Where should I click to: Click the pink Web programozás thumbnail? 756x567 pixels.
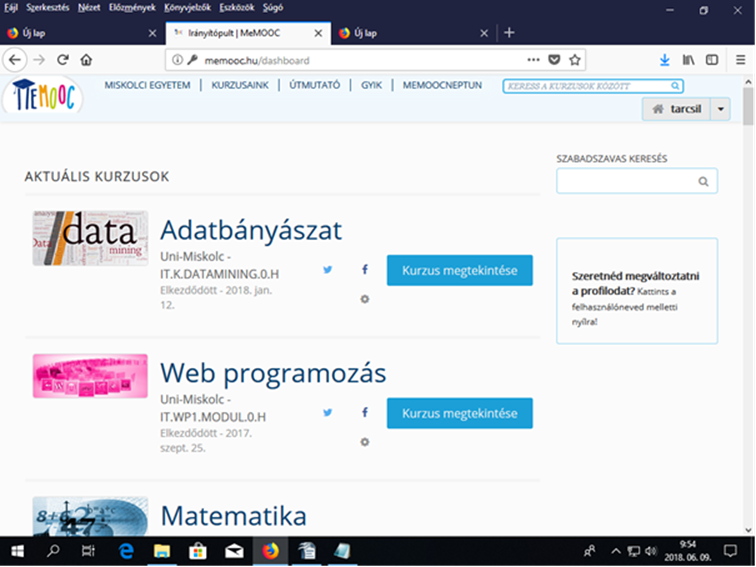tap(90, 376)
